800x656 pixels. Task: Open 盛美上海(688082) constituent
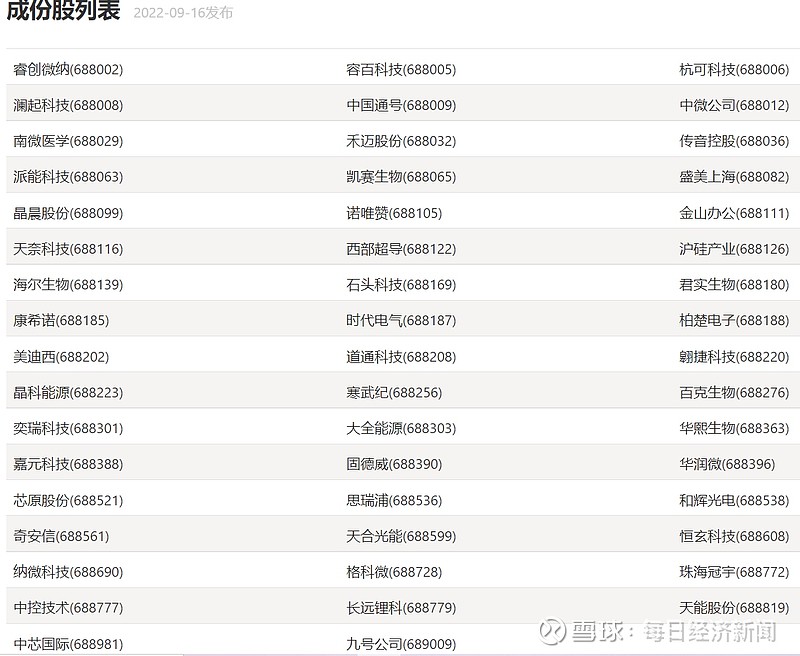734,176
